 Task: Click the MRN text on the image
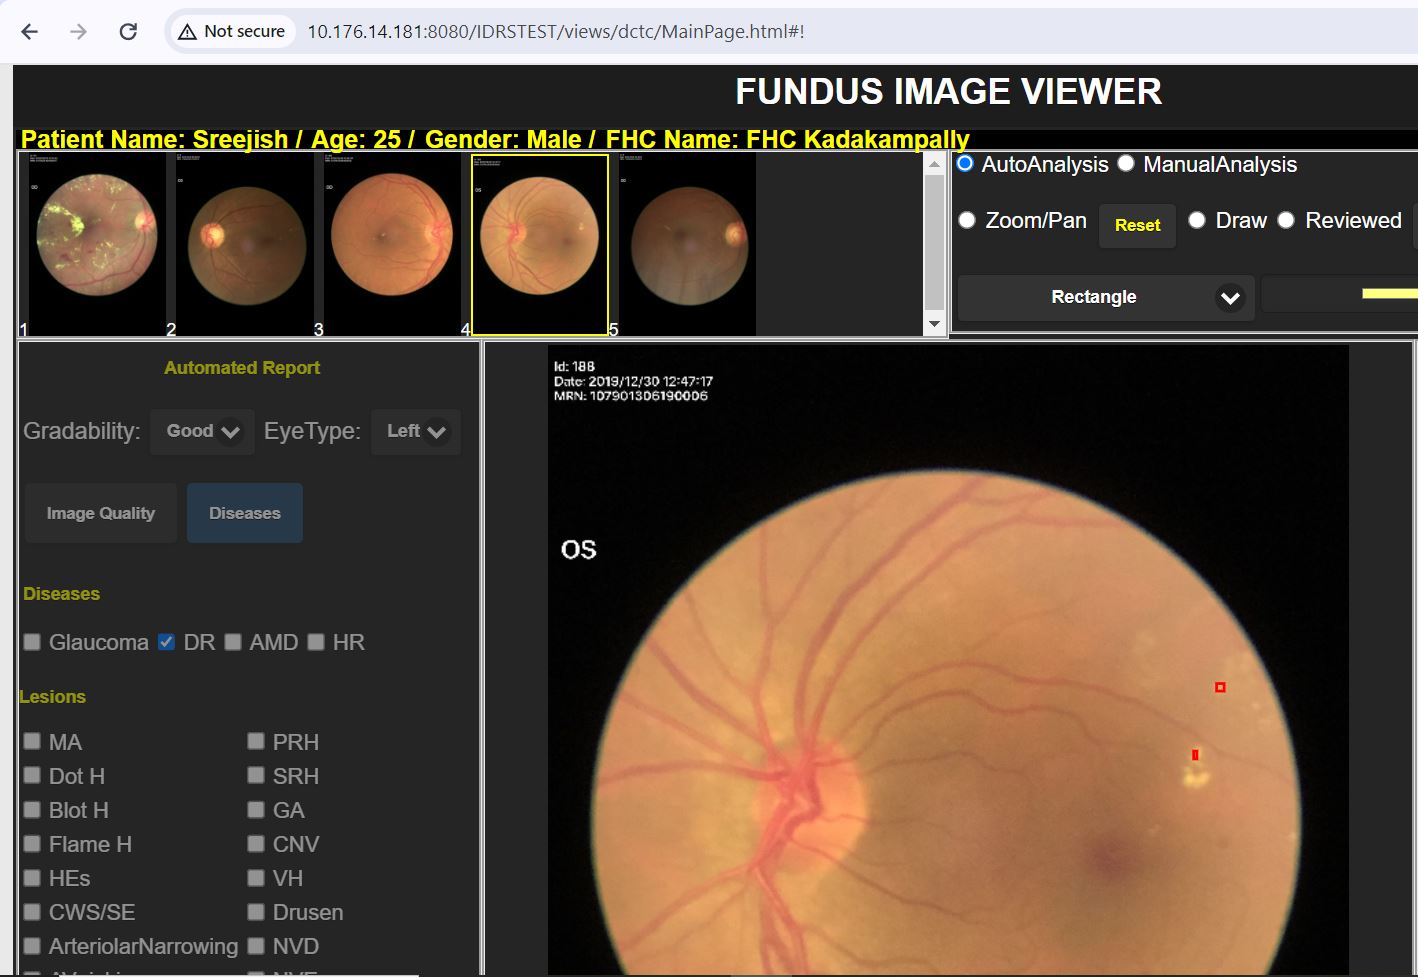click(631, 396)
